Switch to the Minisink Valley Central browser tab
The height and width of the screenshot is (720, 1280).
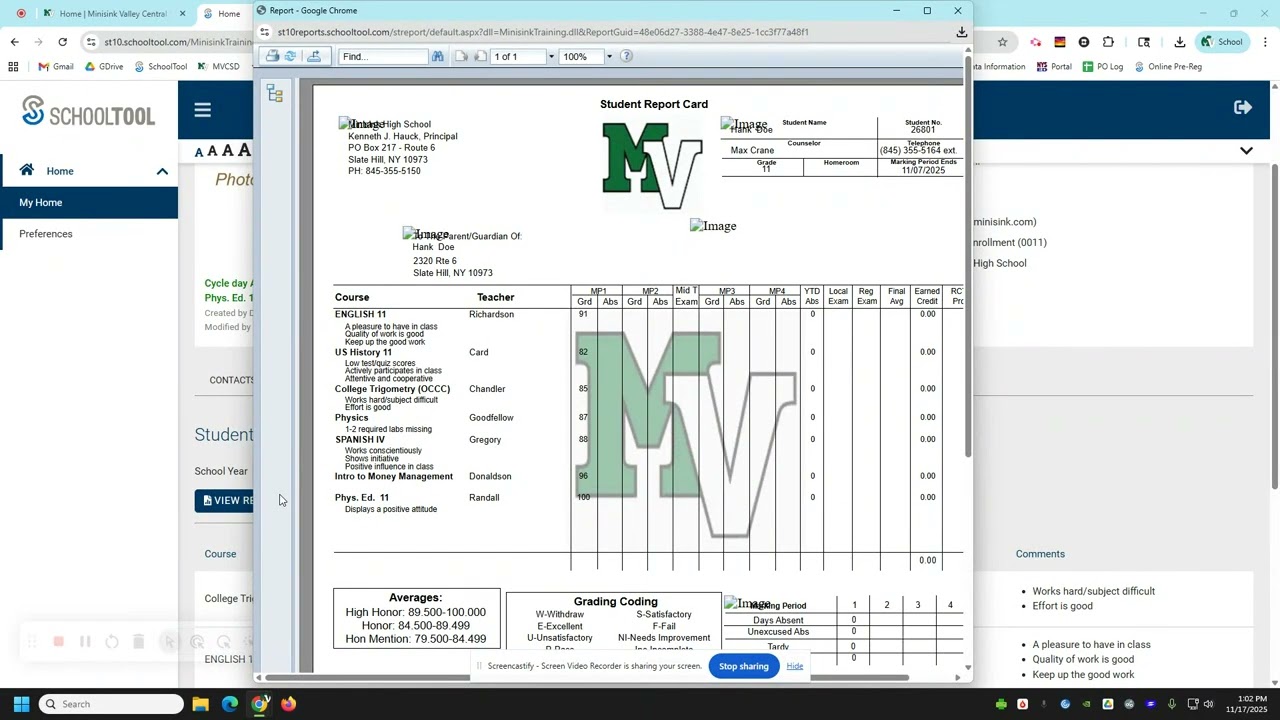point(112,14)
